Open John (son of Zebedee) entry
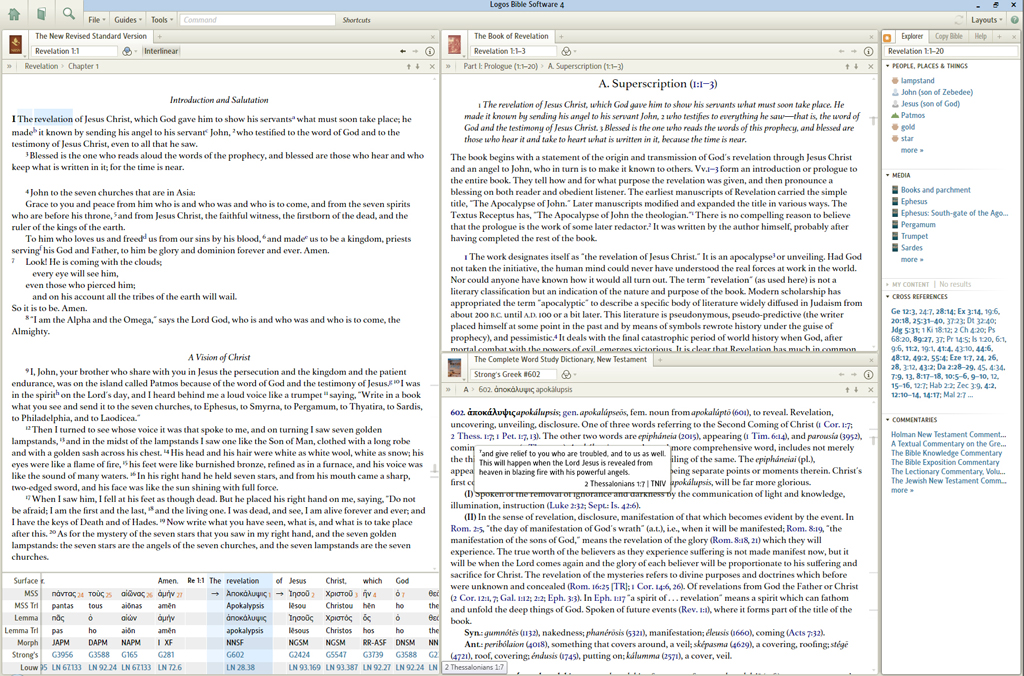Screen dimensions: 1024x676 [937, 92]
